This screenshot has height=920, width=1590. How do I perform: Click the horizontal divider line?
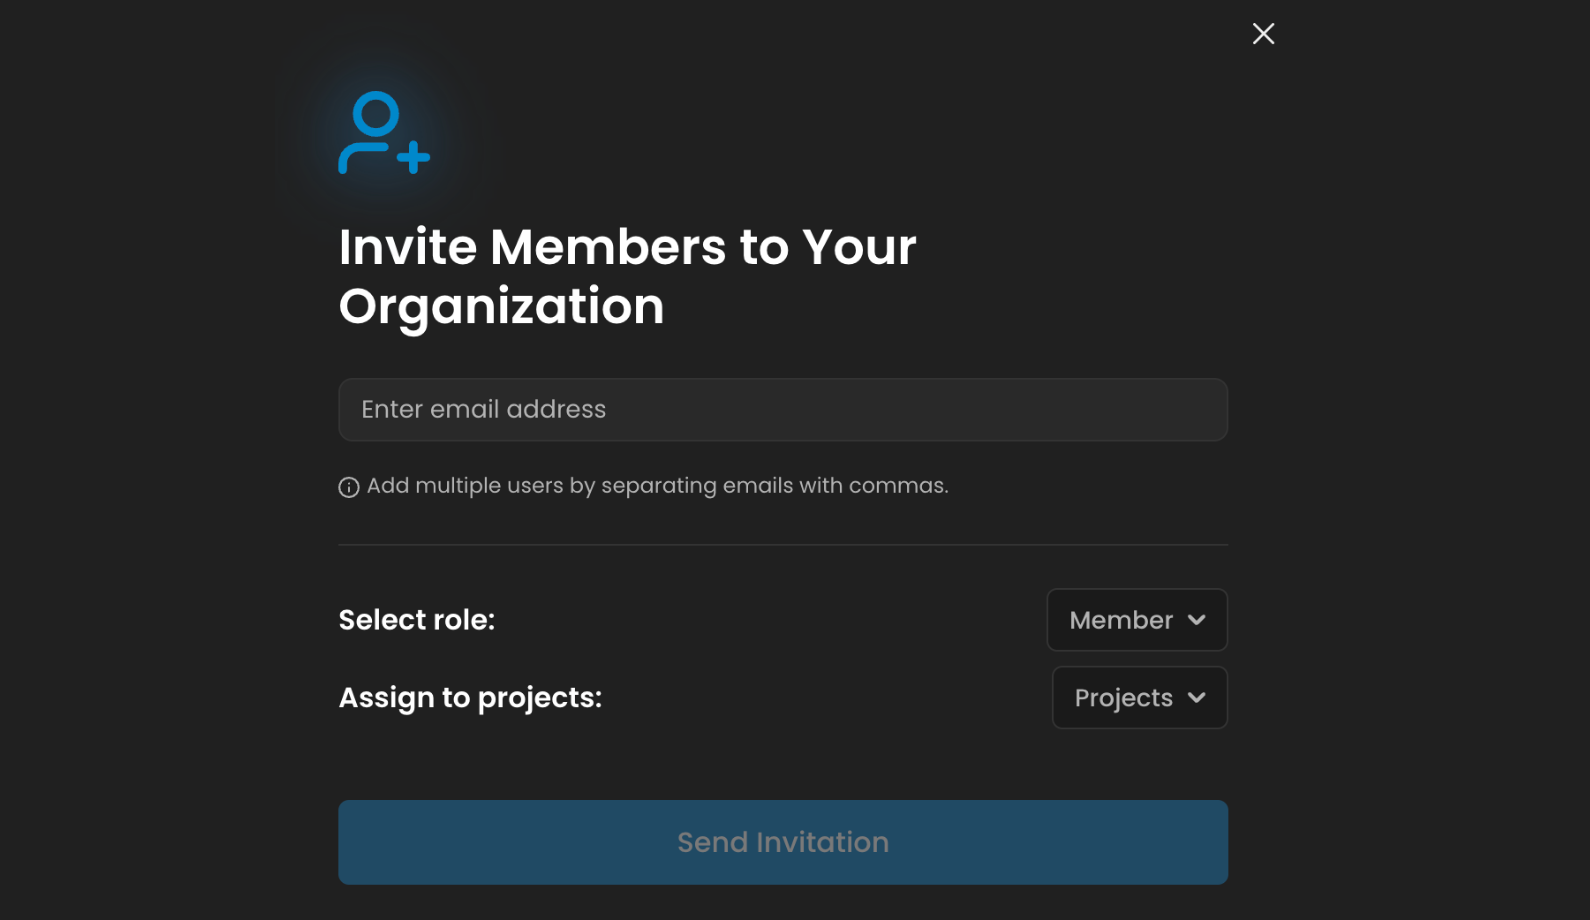coord(783,545)
